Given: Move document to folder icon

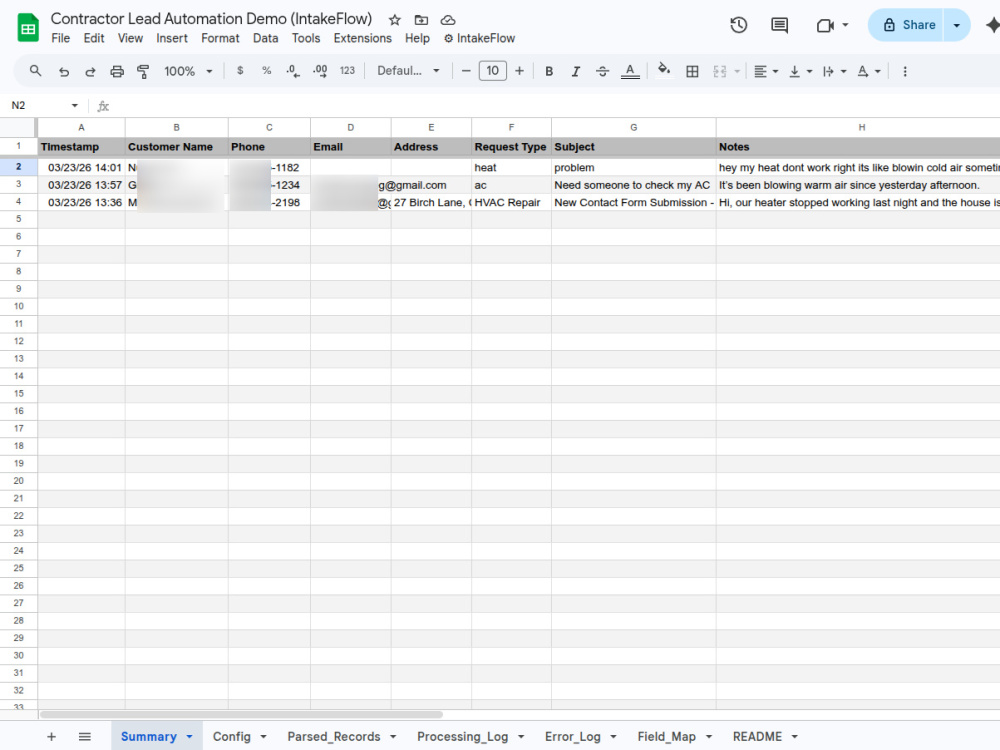Looking at the screenshot, I should pyautogui.click(x=422, y=20).
